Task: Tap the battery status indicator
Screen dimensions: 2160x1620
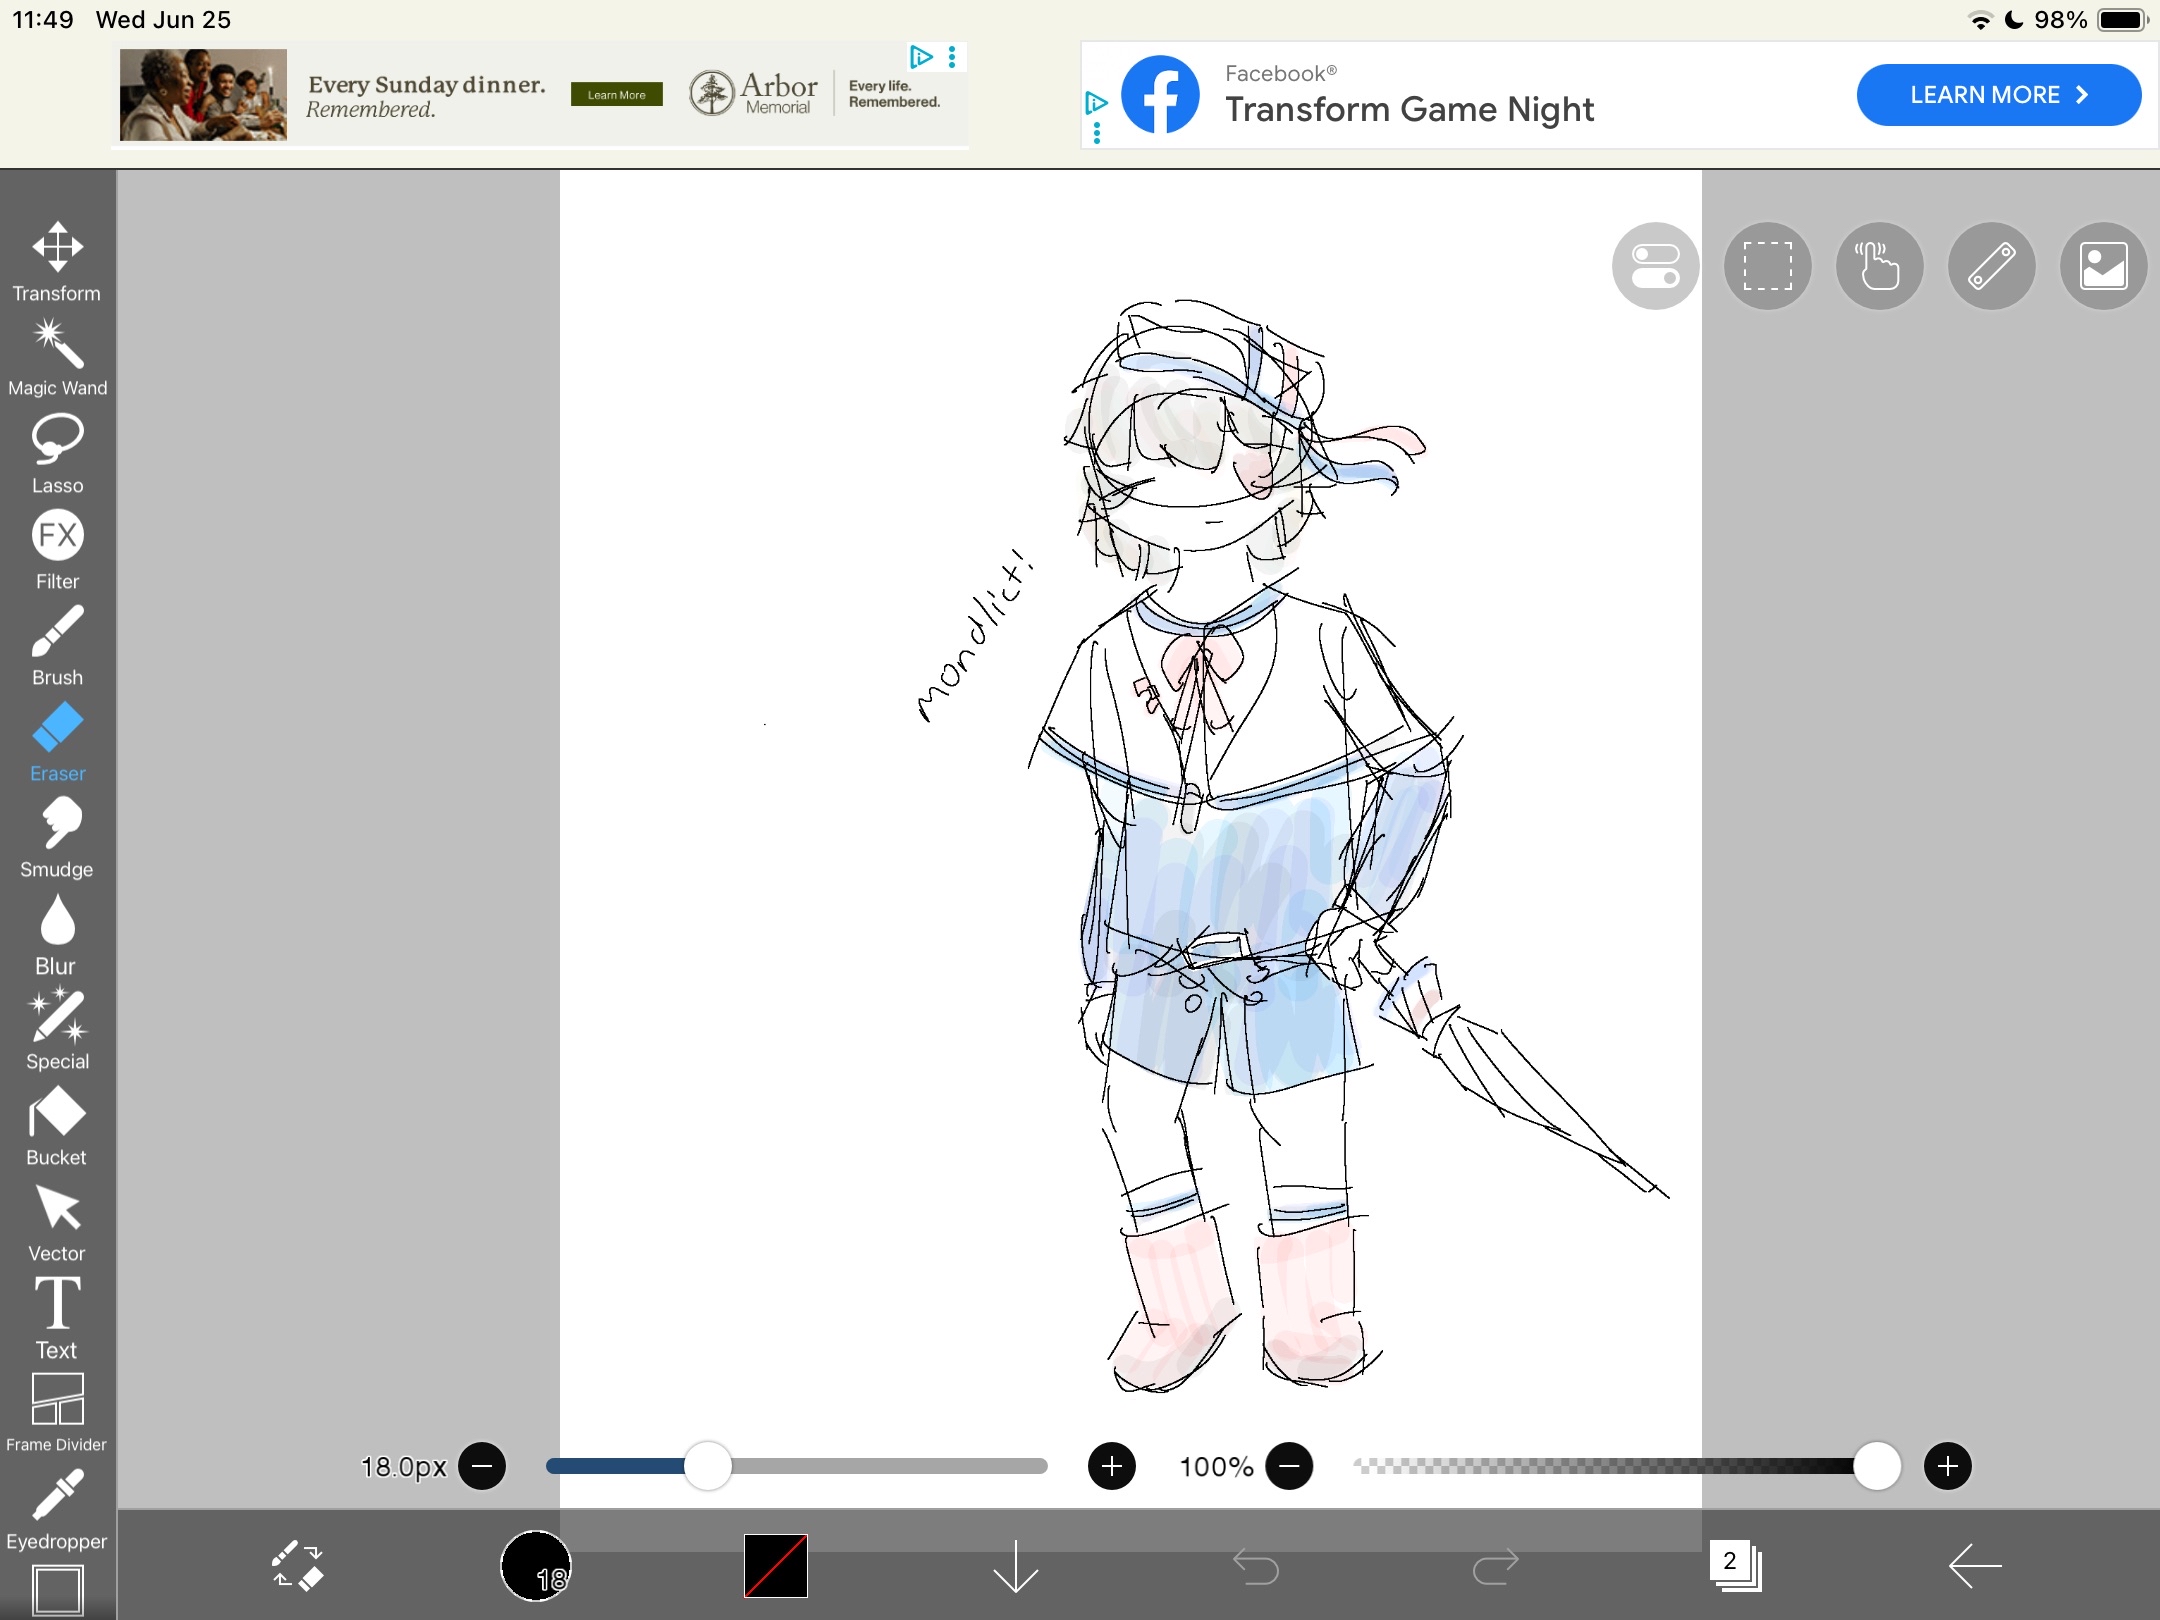Action: click(2122, 20)
